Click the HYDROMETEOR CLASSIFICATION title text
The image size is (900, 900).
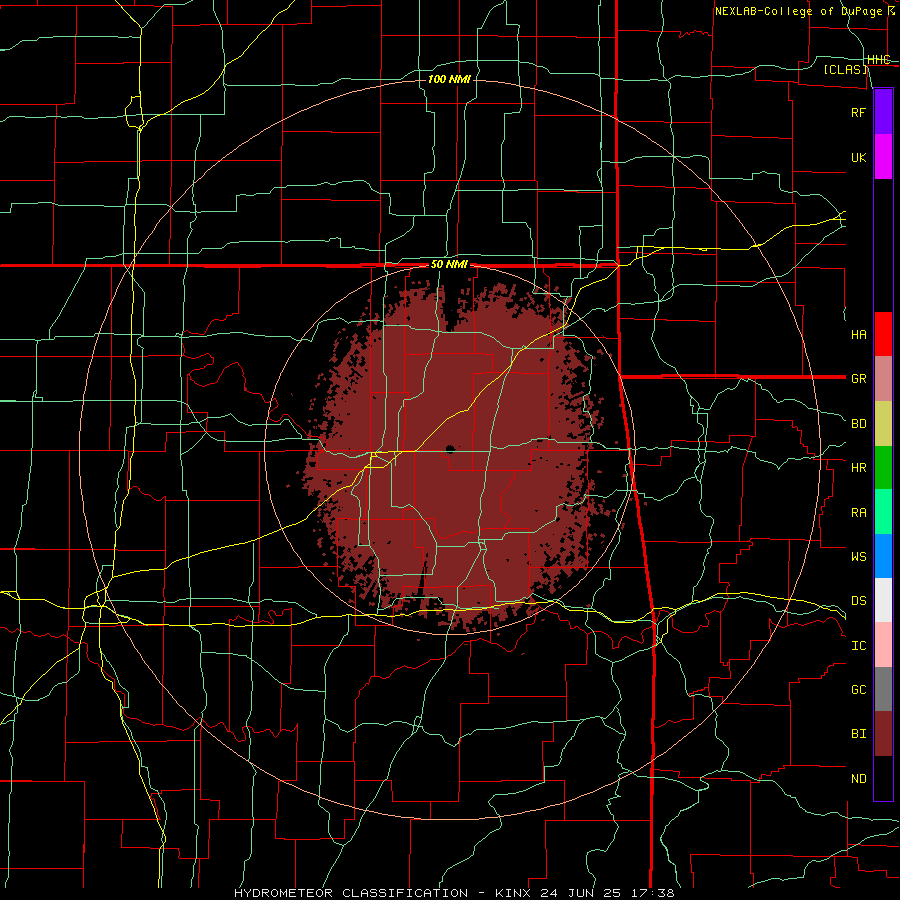(351, 893)
